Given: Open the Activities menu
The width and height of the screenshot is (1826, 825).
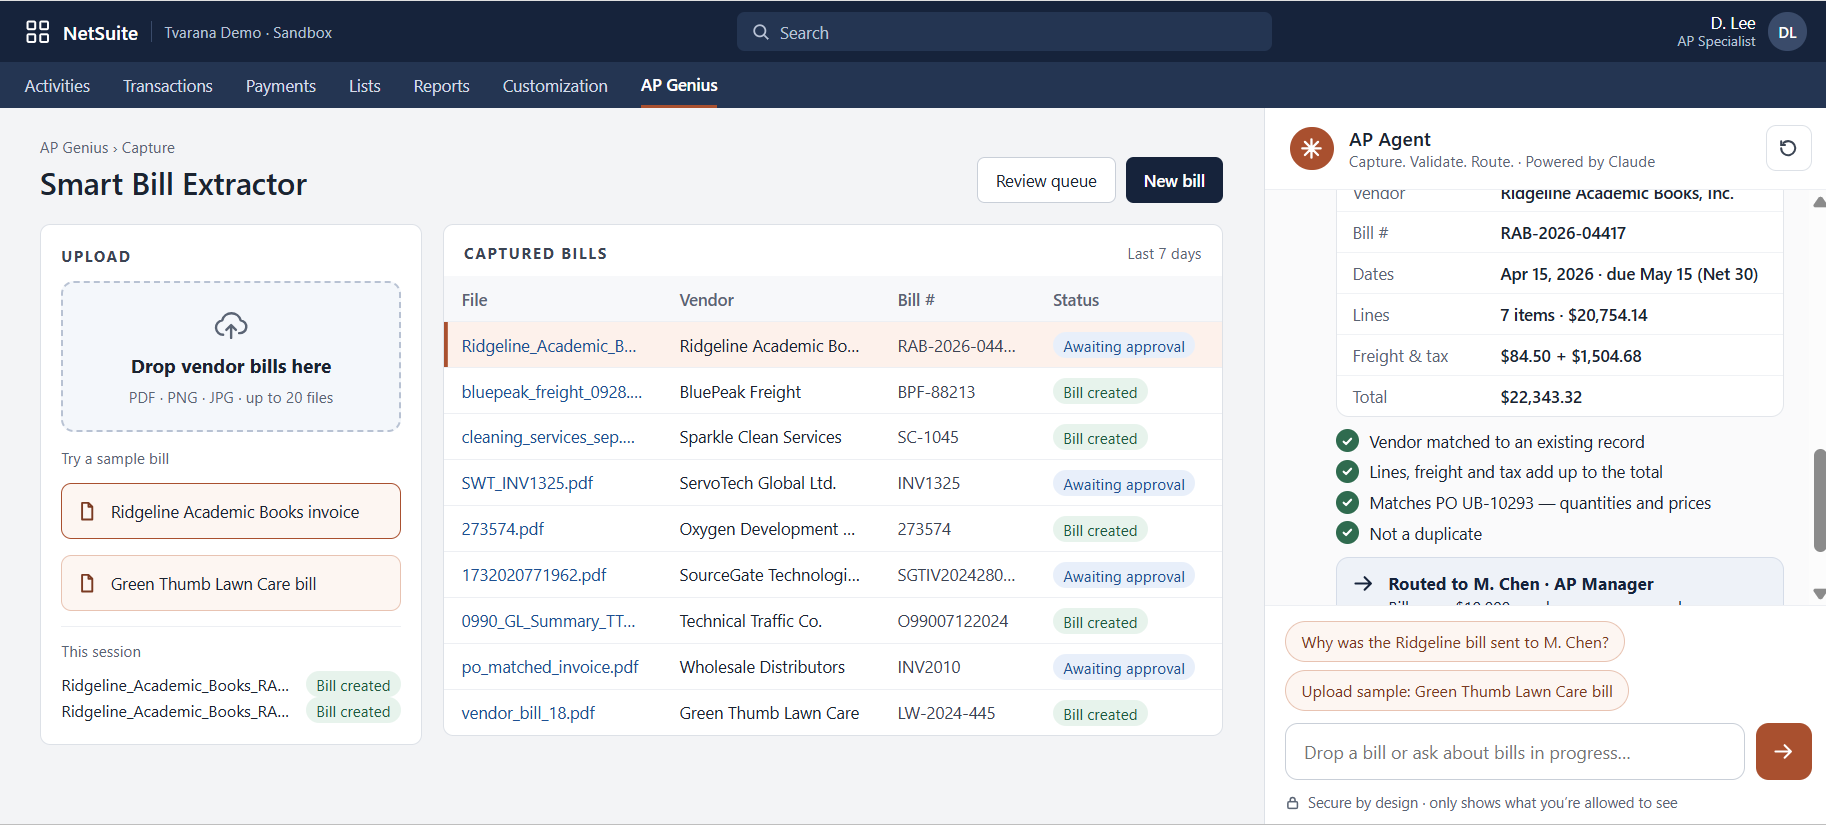Looking at the screenshot, I should click(57, 86).
